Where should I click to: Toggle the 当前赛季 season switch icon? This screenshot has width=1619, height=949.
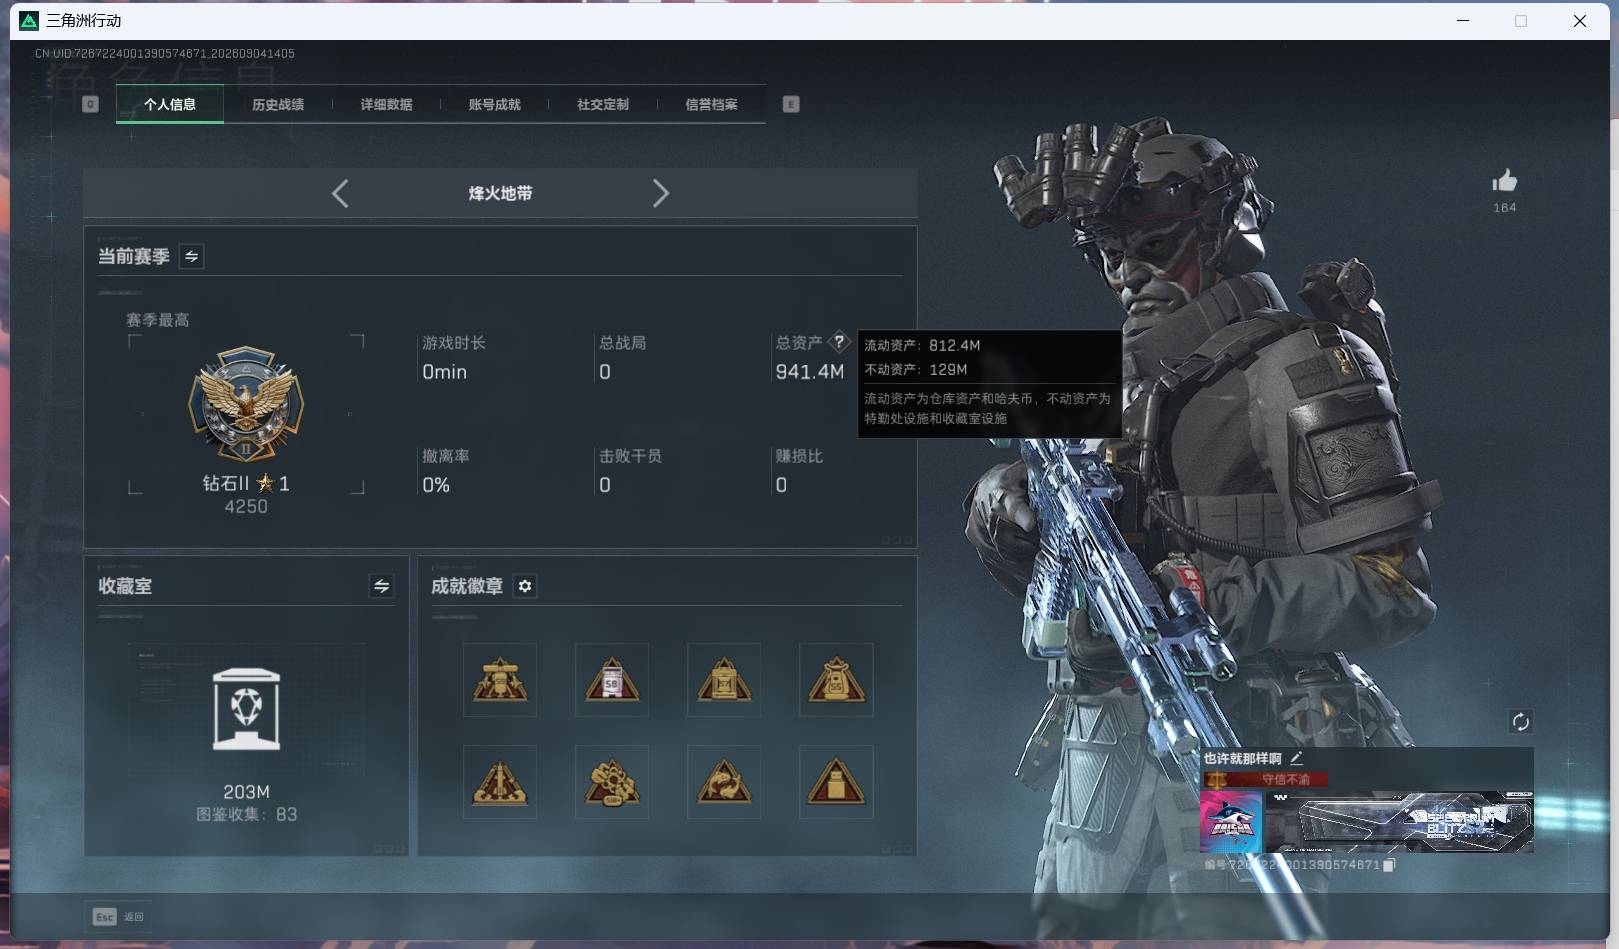[x=191, y=256]
